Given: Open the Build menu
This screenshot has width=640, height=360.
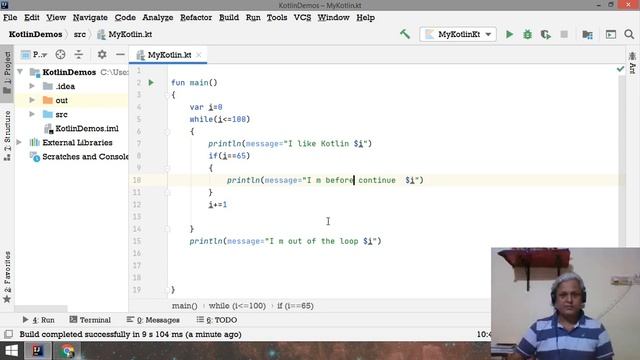Looking at the screenshot, I should point(229,18).
